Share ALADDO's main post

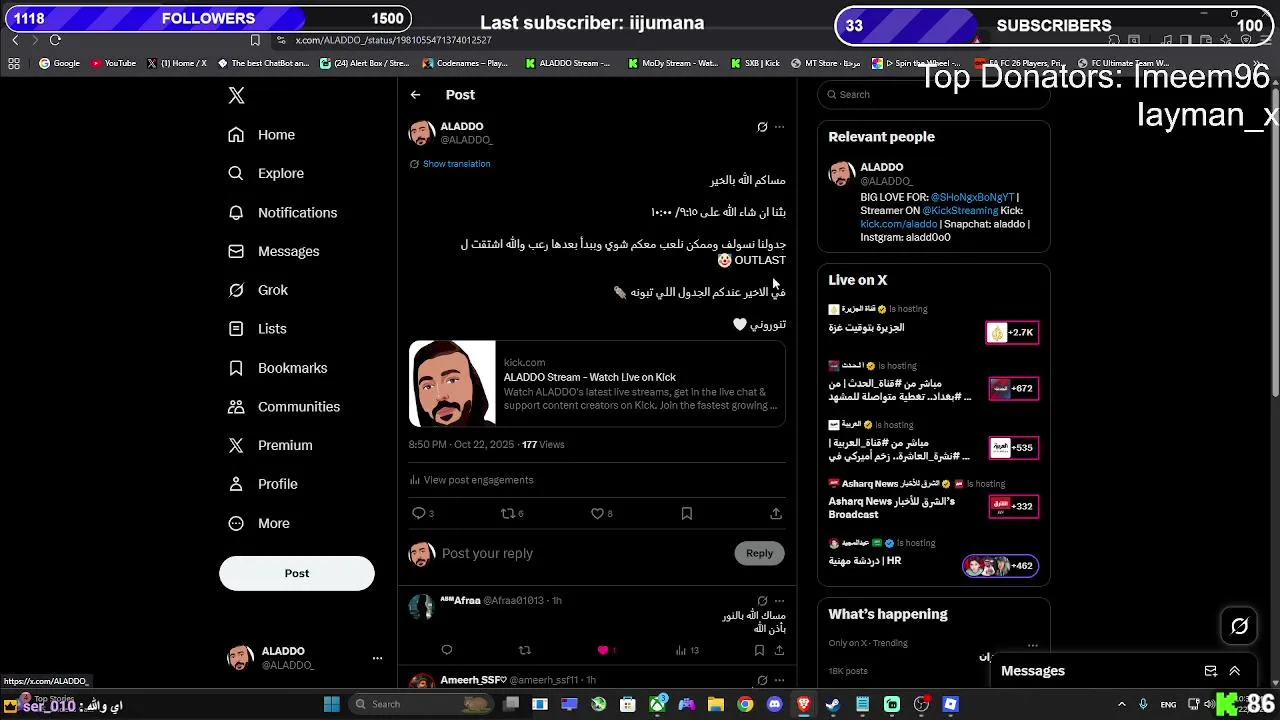click(x=776, y=513)
